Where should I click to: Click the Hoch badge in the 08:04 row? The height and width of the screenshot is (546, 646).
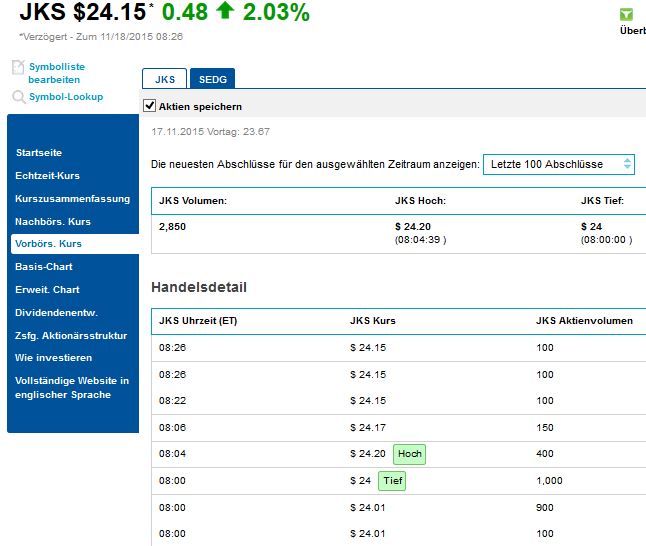(x=410, y=454)
